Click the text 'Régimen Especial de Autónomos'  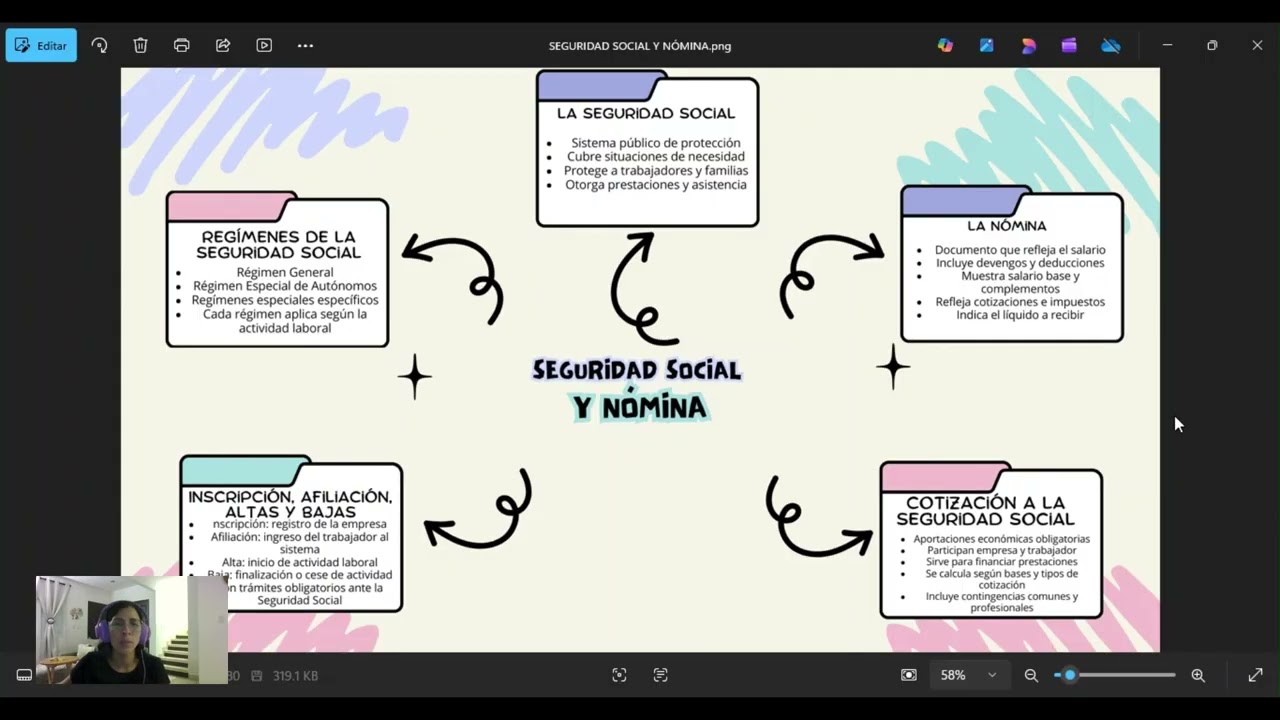tap(285, 286)
